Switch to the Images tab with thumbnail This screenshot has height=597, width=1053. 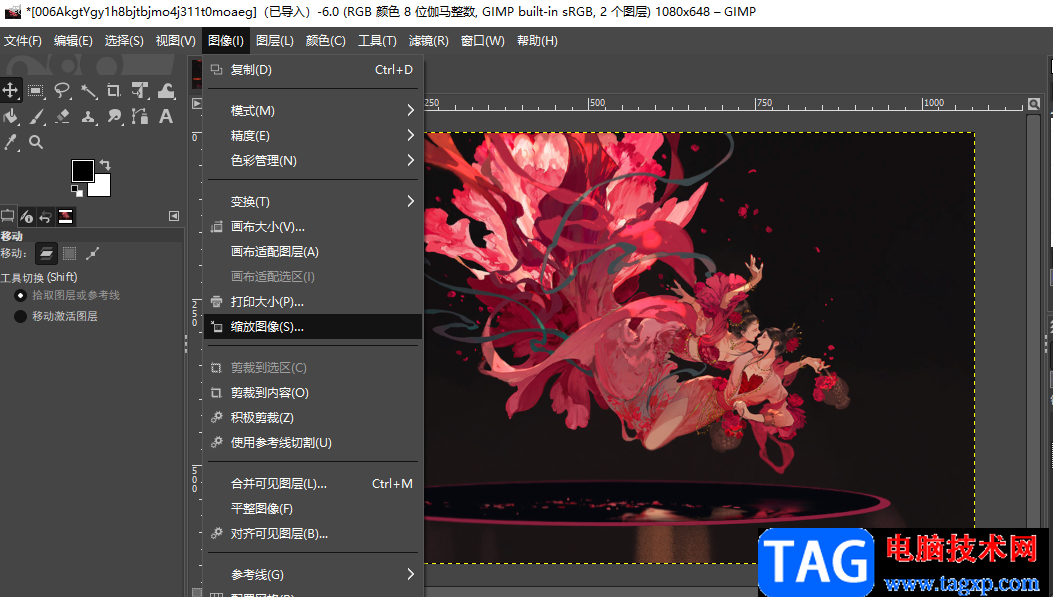click(65, 216)
